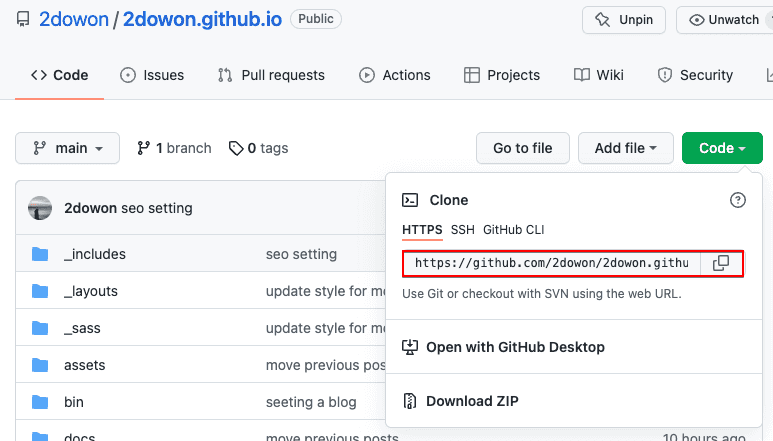Viewport: 773px width, 441px height.
Task: Click the bin folder icon
Action: point(40,402)
